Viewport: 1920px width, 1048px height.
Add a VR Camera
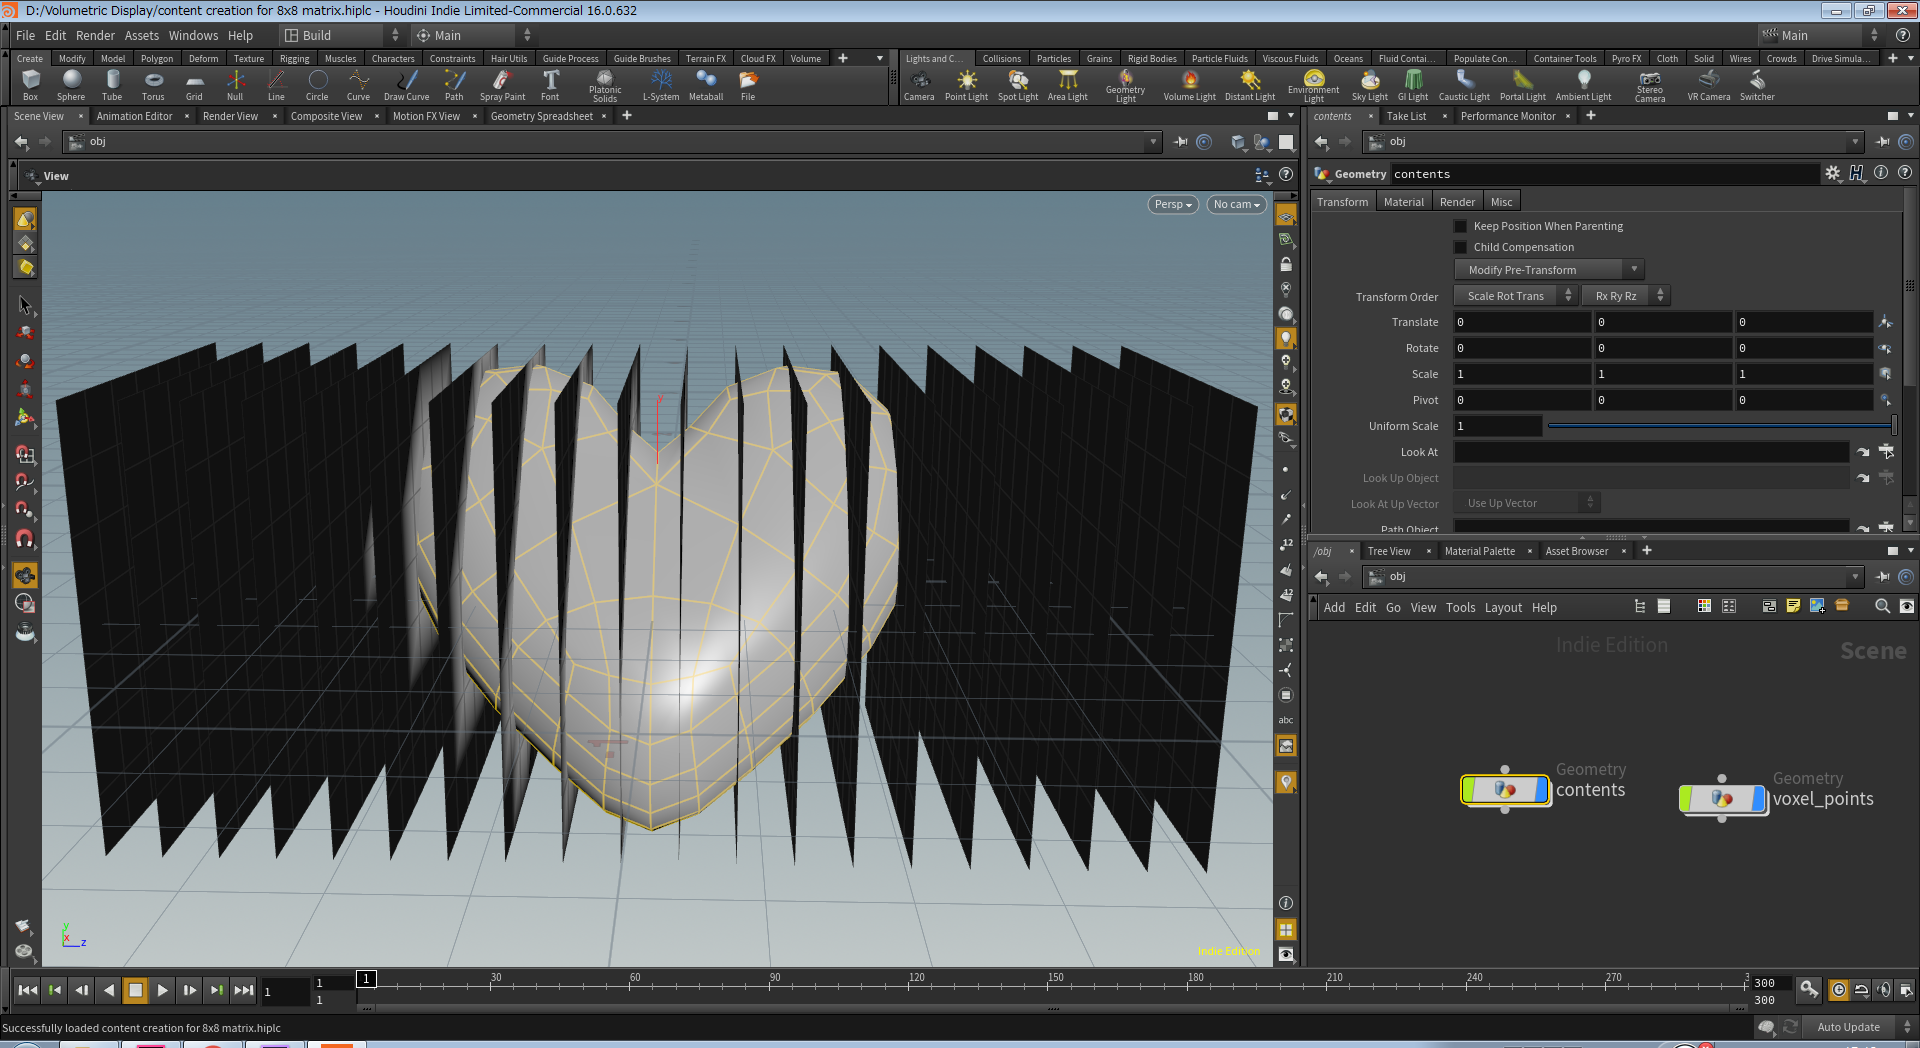[x=1709, y=85]
